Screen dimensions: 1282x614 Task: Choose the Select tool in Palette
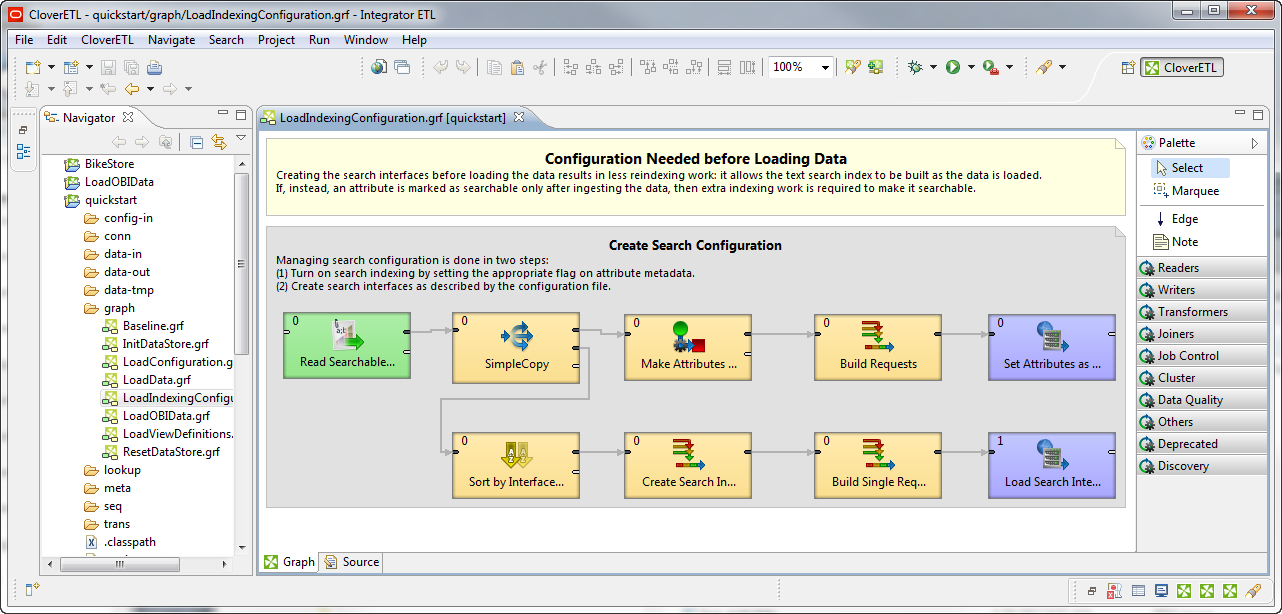click(1190, 168)
